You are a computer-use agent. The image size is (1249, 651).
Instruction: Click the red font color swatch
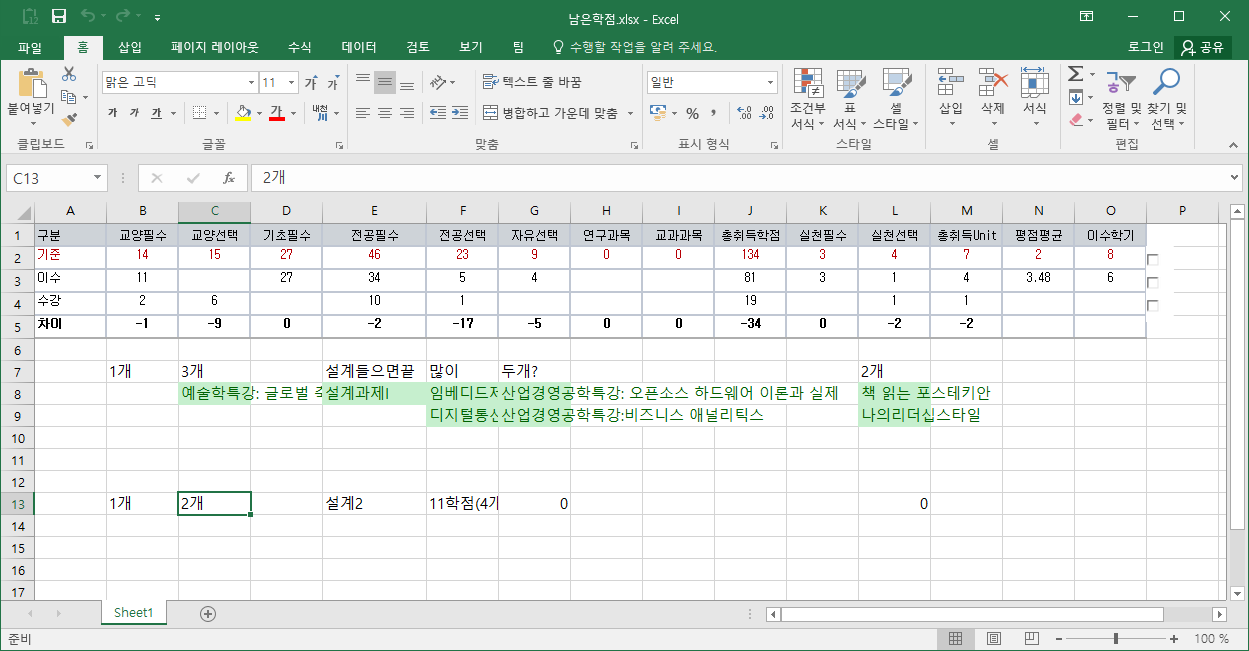point(277,113)
